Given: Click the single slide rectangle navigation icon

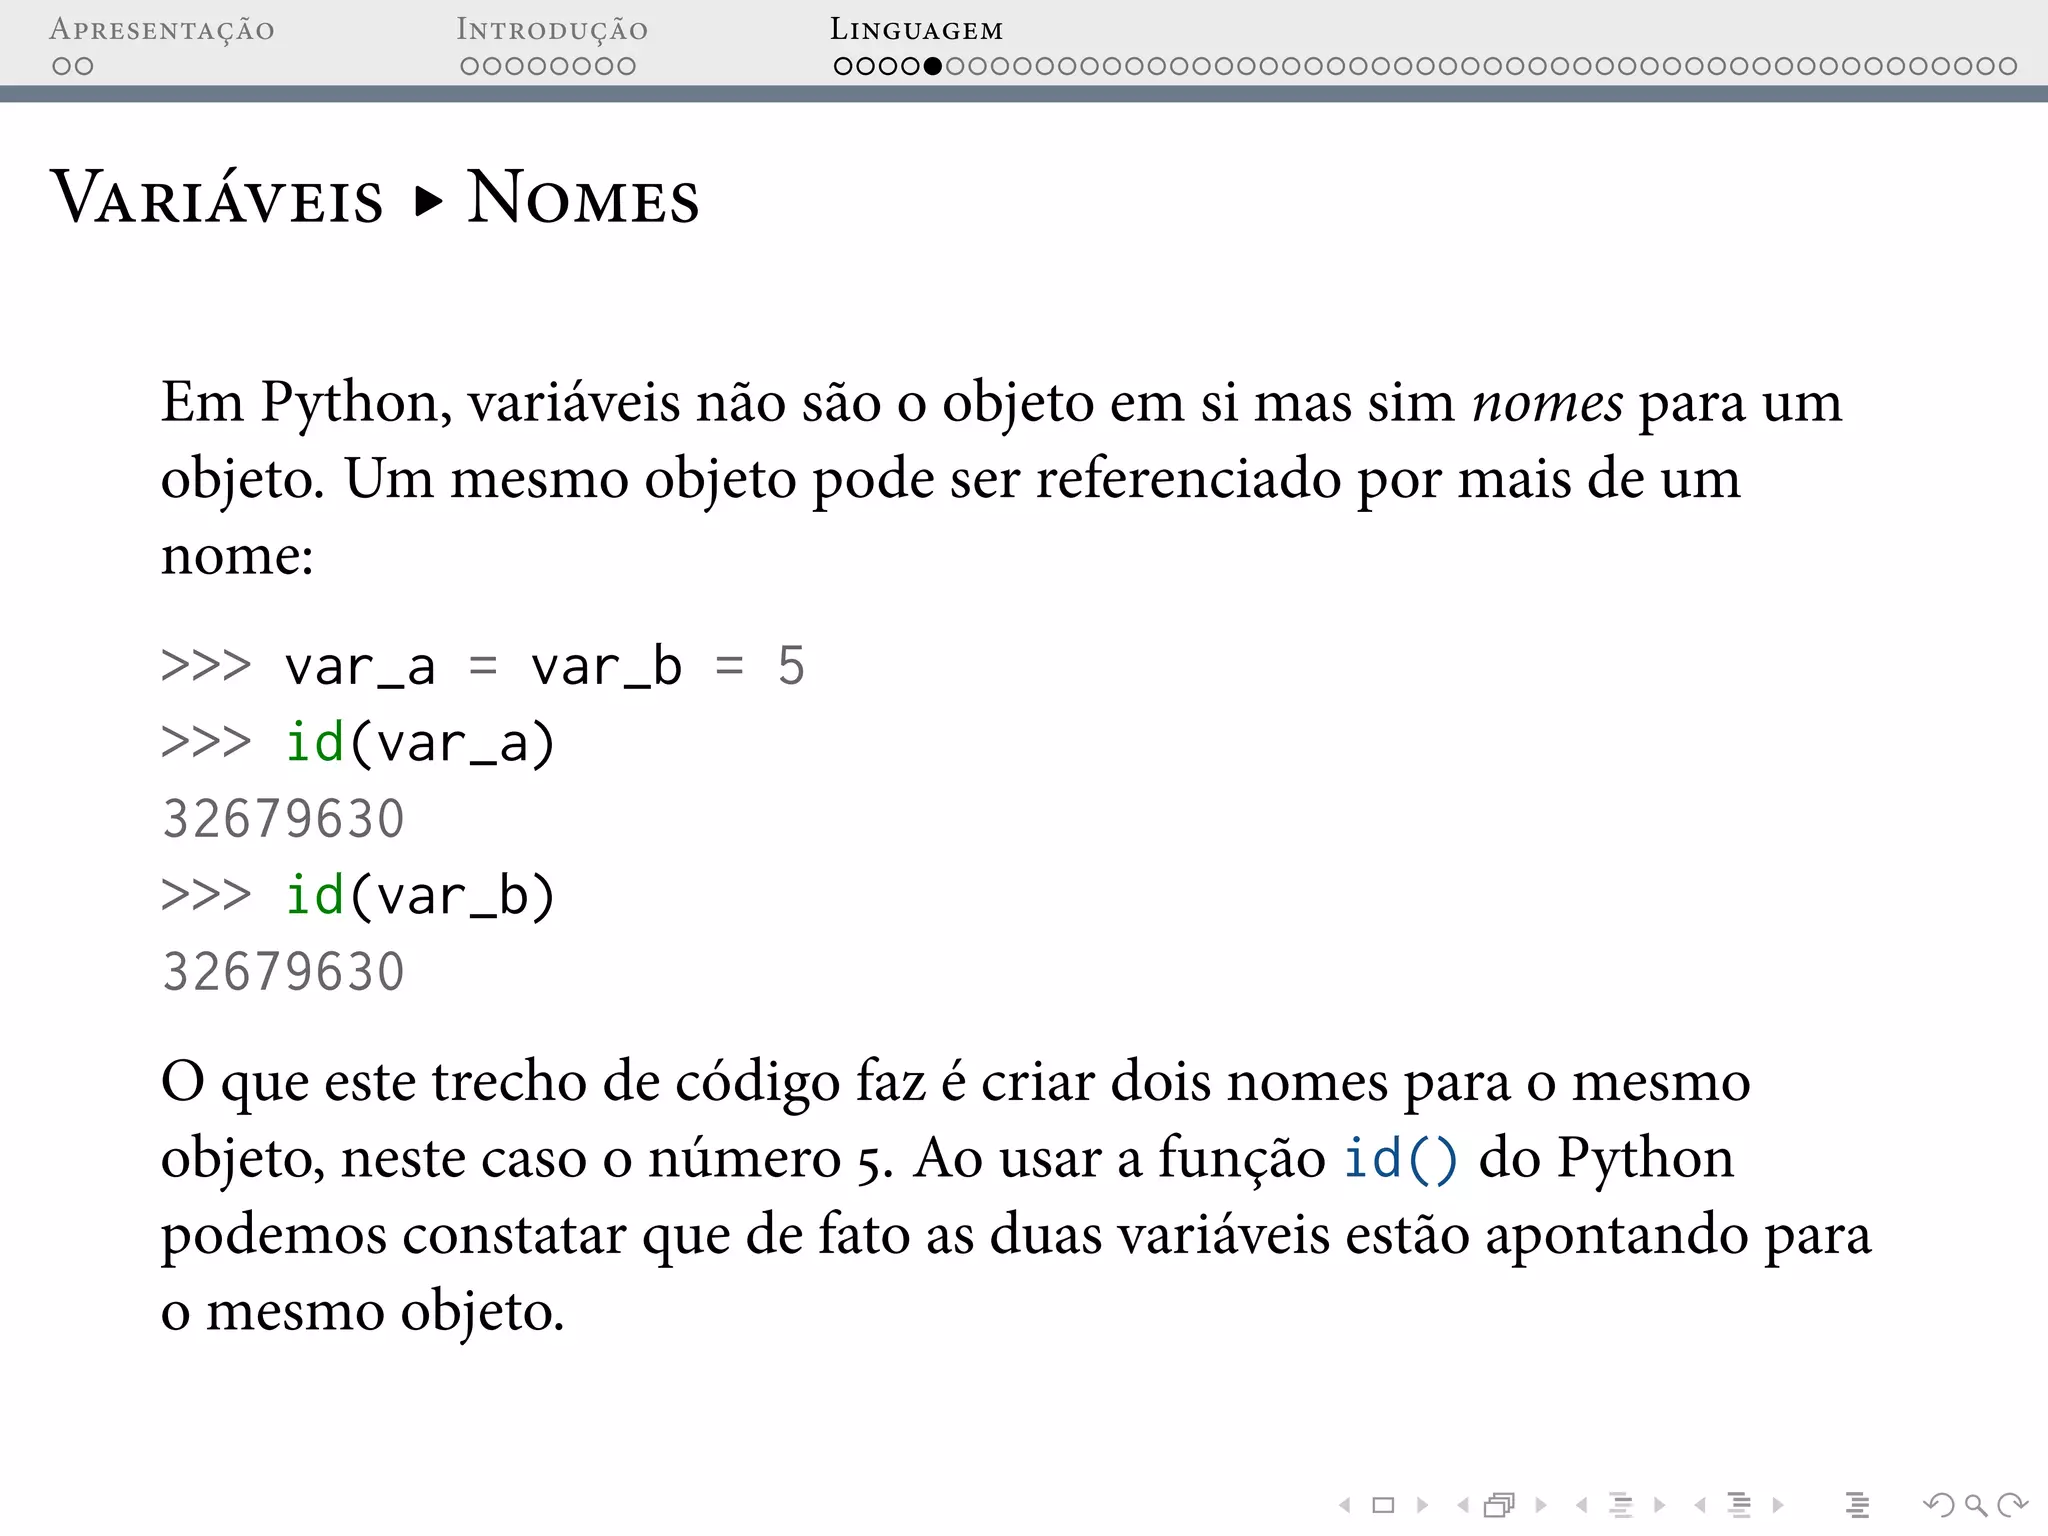Looking at the screenshot, I should tap(1383, 1504).
